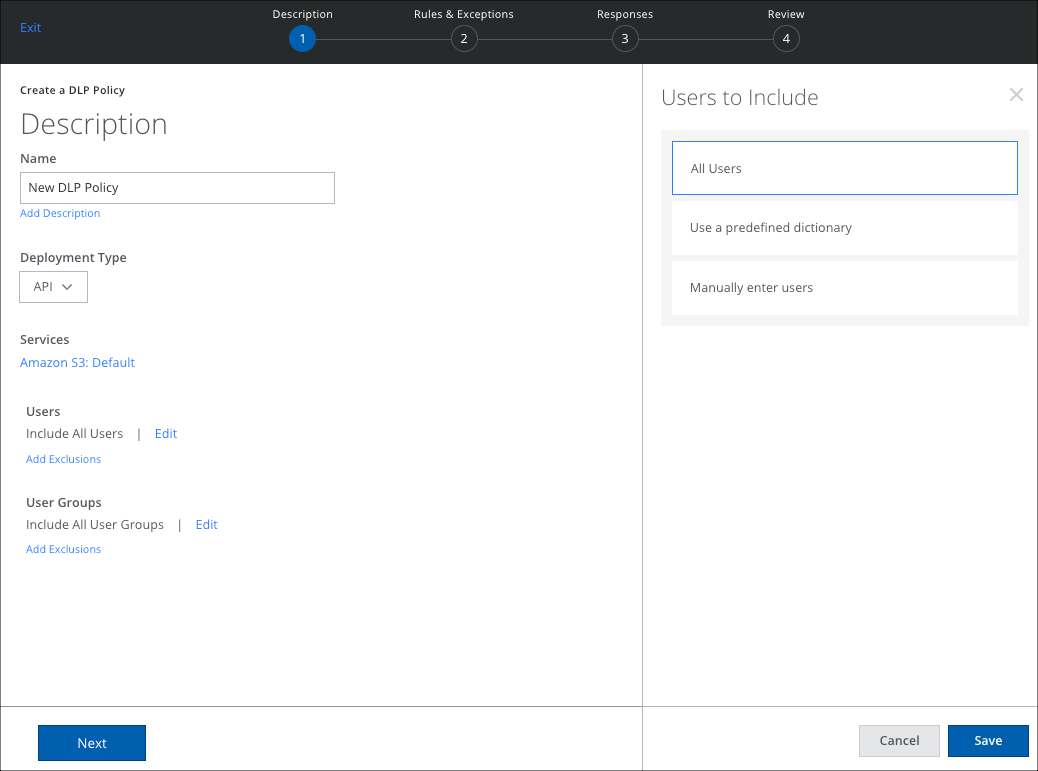Jump to step 2 Rules & Exceptions
This screenshot has width=1038, height=771.
464,39
